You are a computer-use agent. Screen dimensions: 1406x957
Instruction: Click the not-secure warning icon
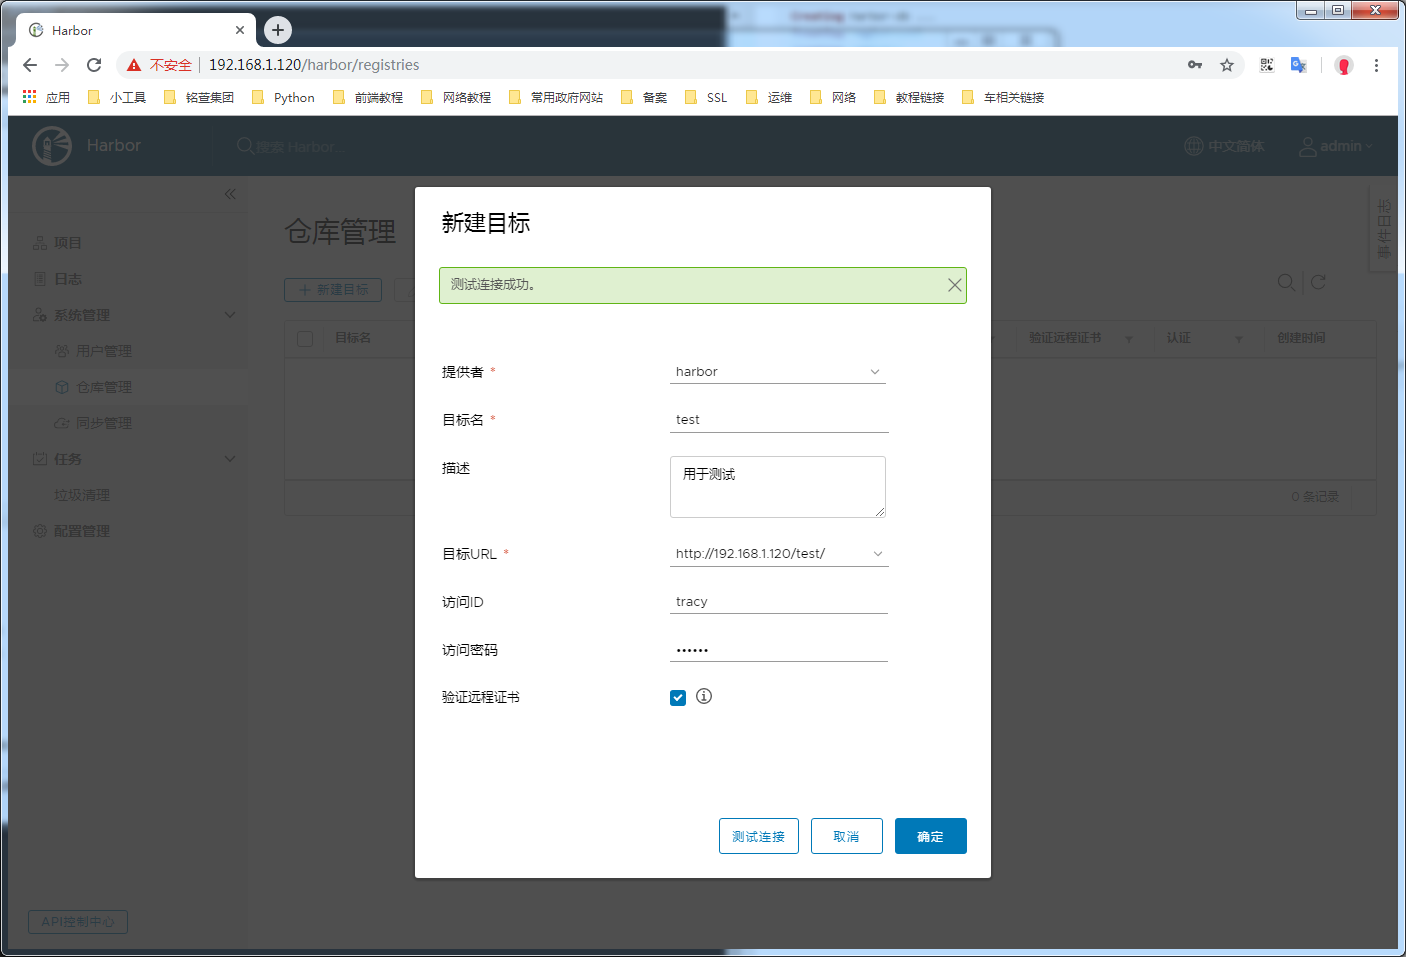pos(134,65)
